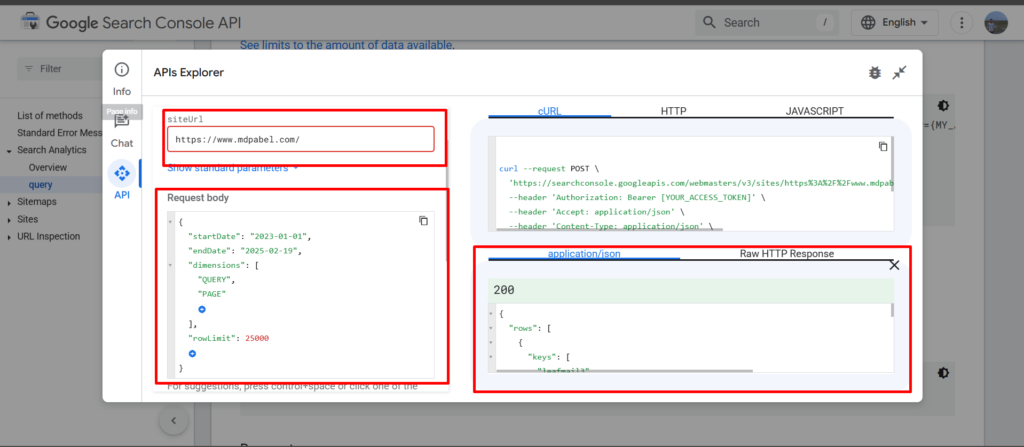Collapse APIs Explorer with the shrink arrows icon
Screen dimensions: 1024x447
pos(900,73)
